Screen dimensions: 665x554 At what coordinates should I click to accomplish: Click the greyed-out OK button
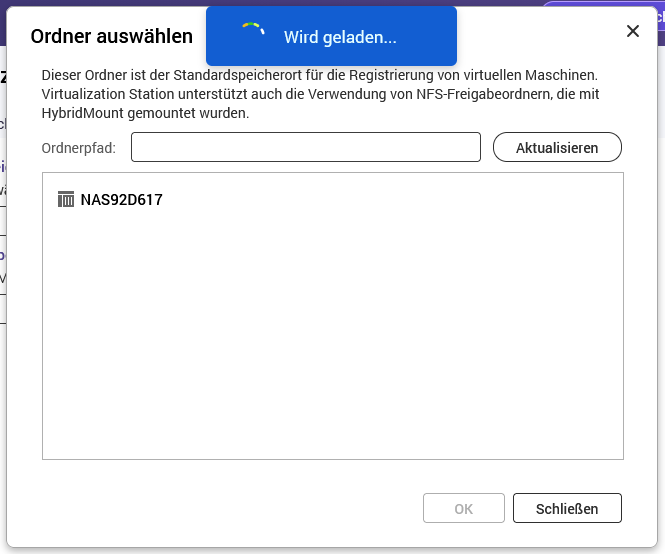pyautogui.click(x=463, y=508)
